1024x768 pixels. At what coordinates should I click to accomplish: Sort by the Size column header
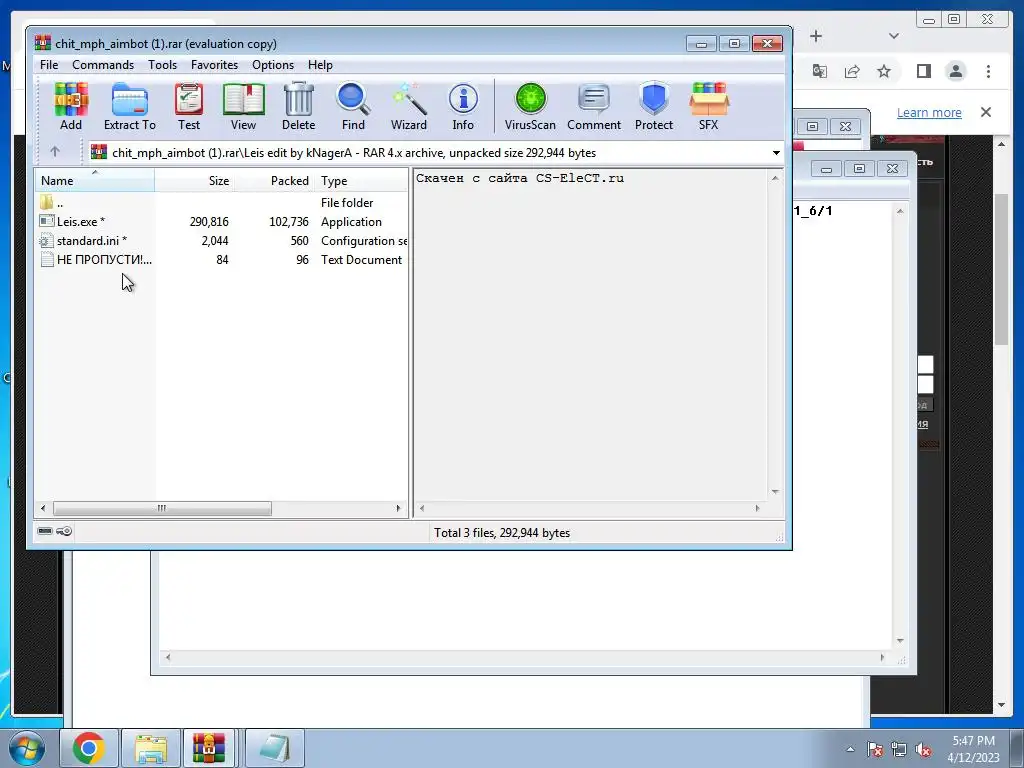click(x=194, y=180)
